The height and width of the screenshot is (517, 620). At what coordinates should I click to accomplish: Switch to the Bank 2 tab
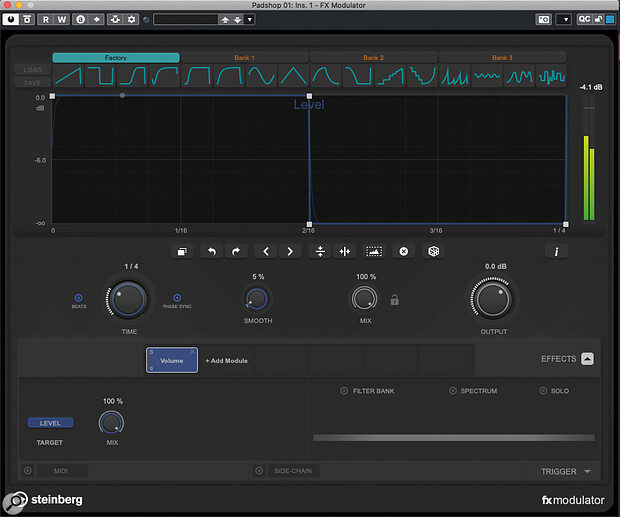coord(373,58)
